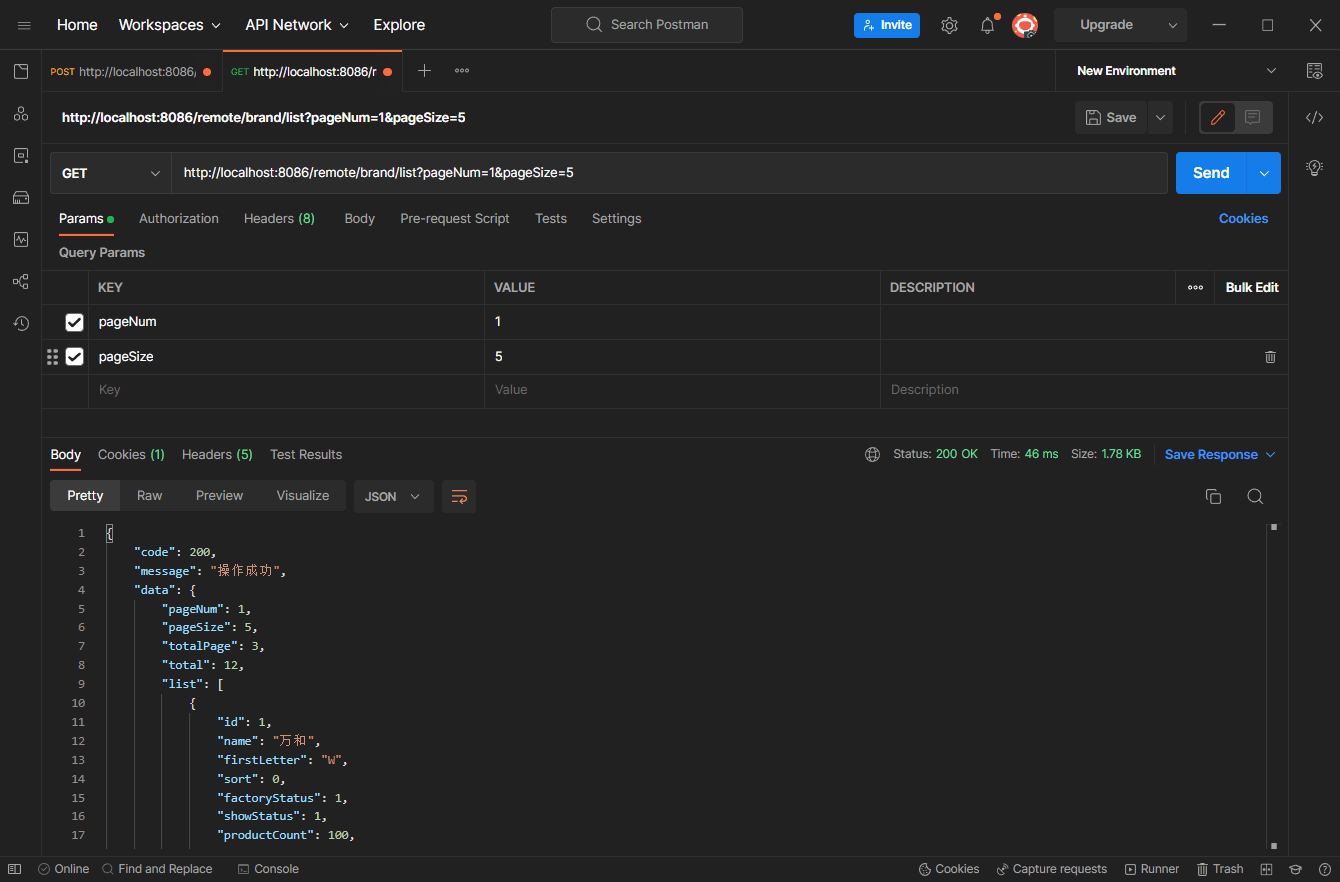Search within the response body
The width and height of the screenshot is (1340, 882).
(x=1255, y=496)
